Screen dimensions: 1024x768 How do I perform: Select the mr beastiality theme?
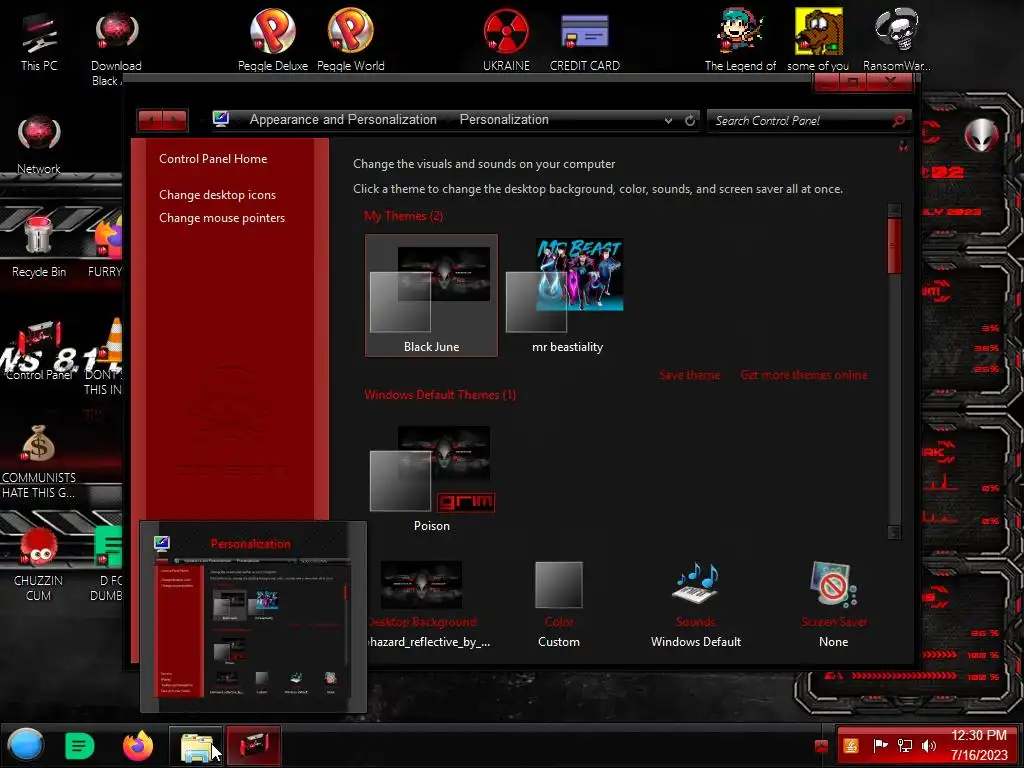tap(567, 295)
